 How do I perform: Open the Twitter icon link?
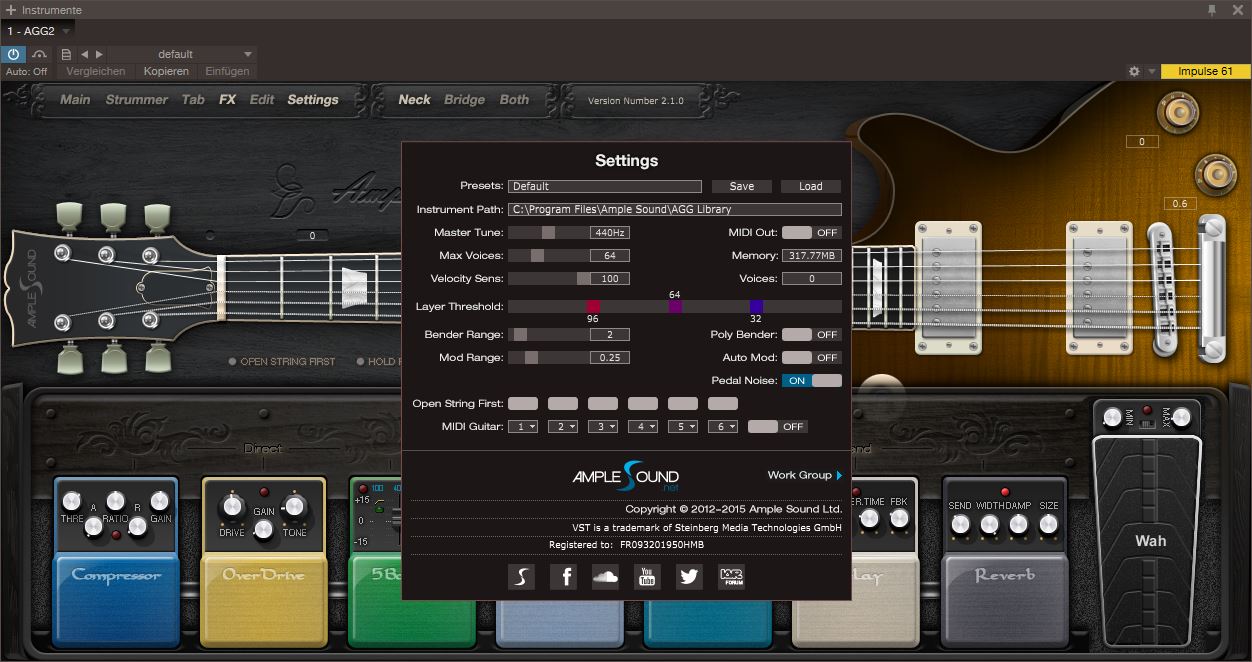point(689,576)
